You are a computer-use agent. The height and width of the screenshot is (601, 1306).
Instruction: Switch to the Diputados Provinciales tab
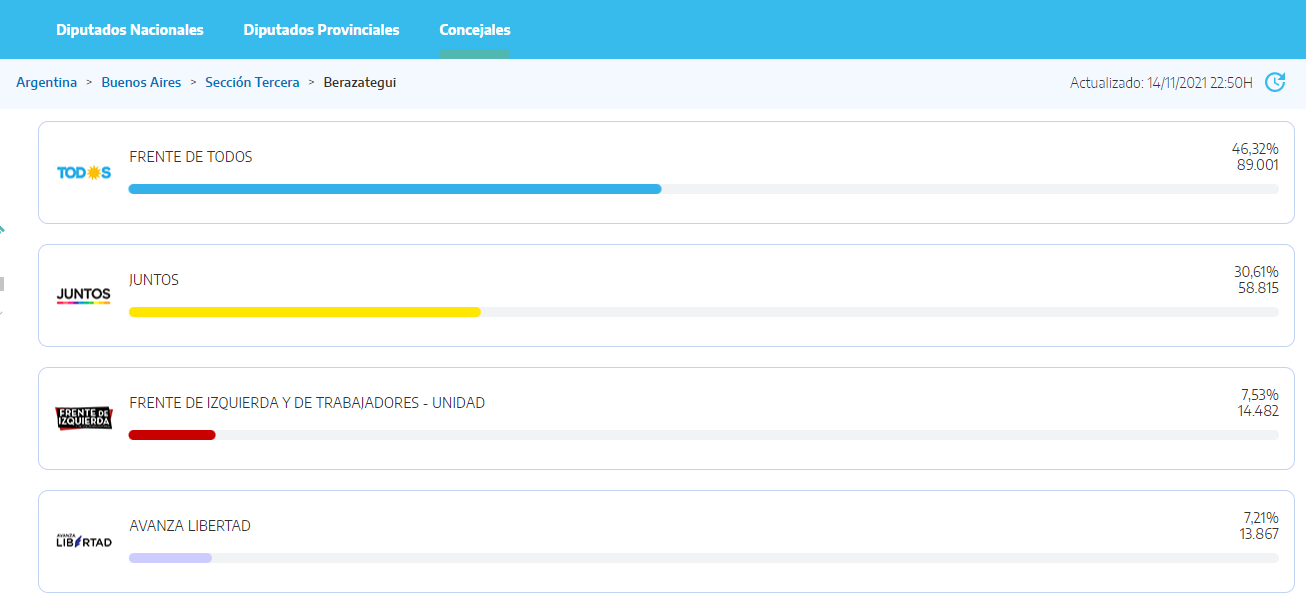click(x=321, y=30)
